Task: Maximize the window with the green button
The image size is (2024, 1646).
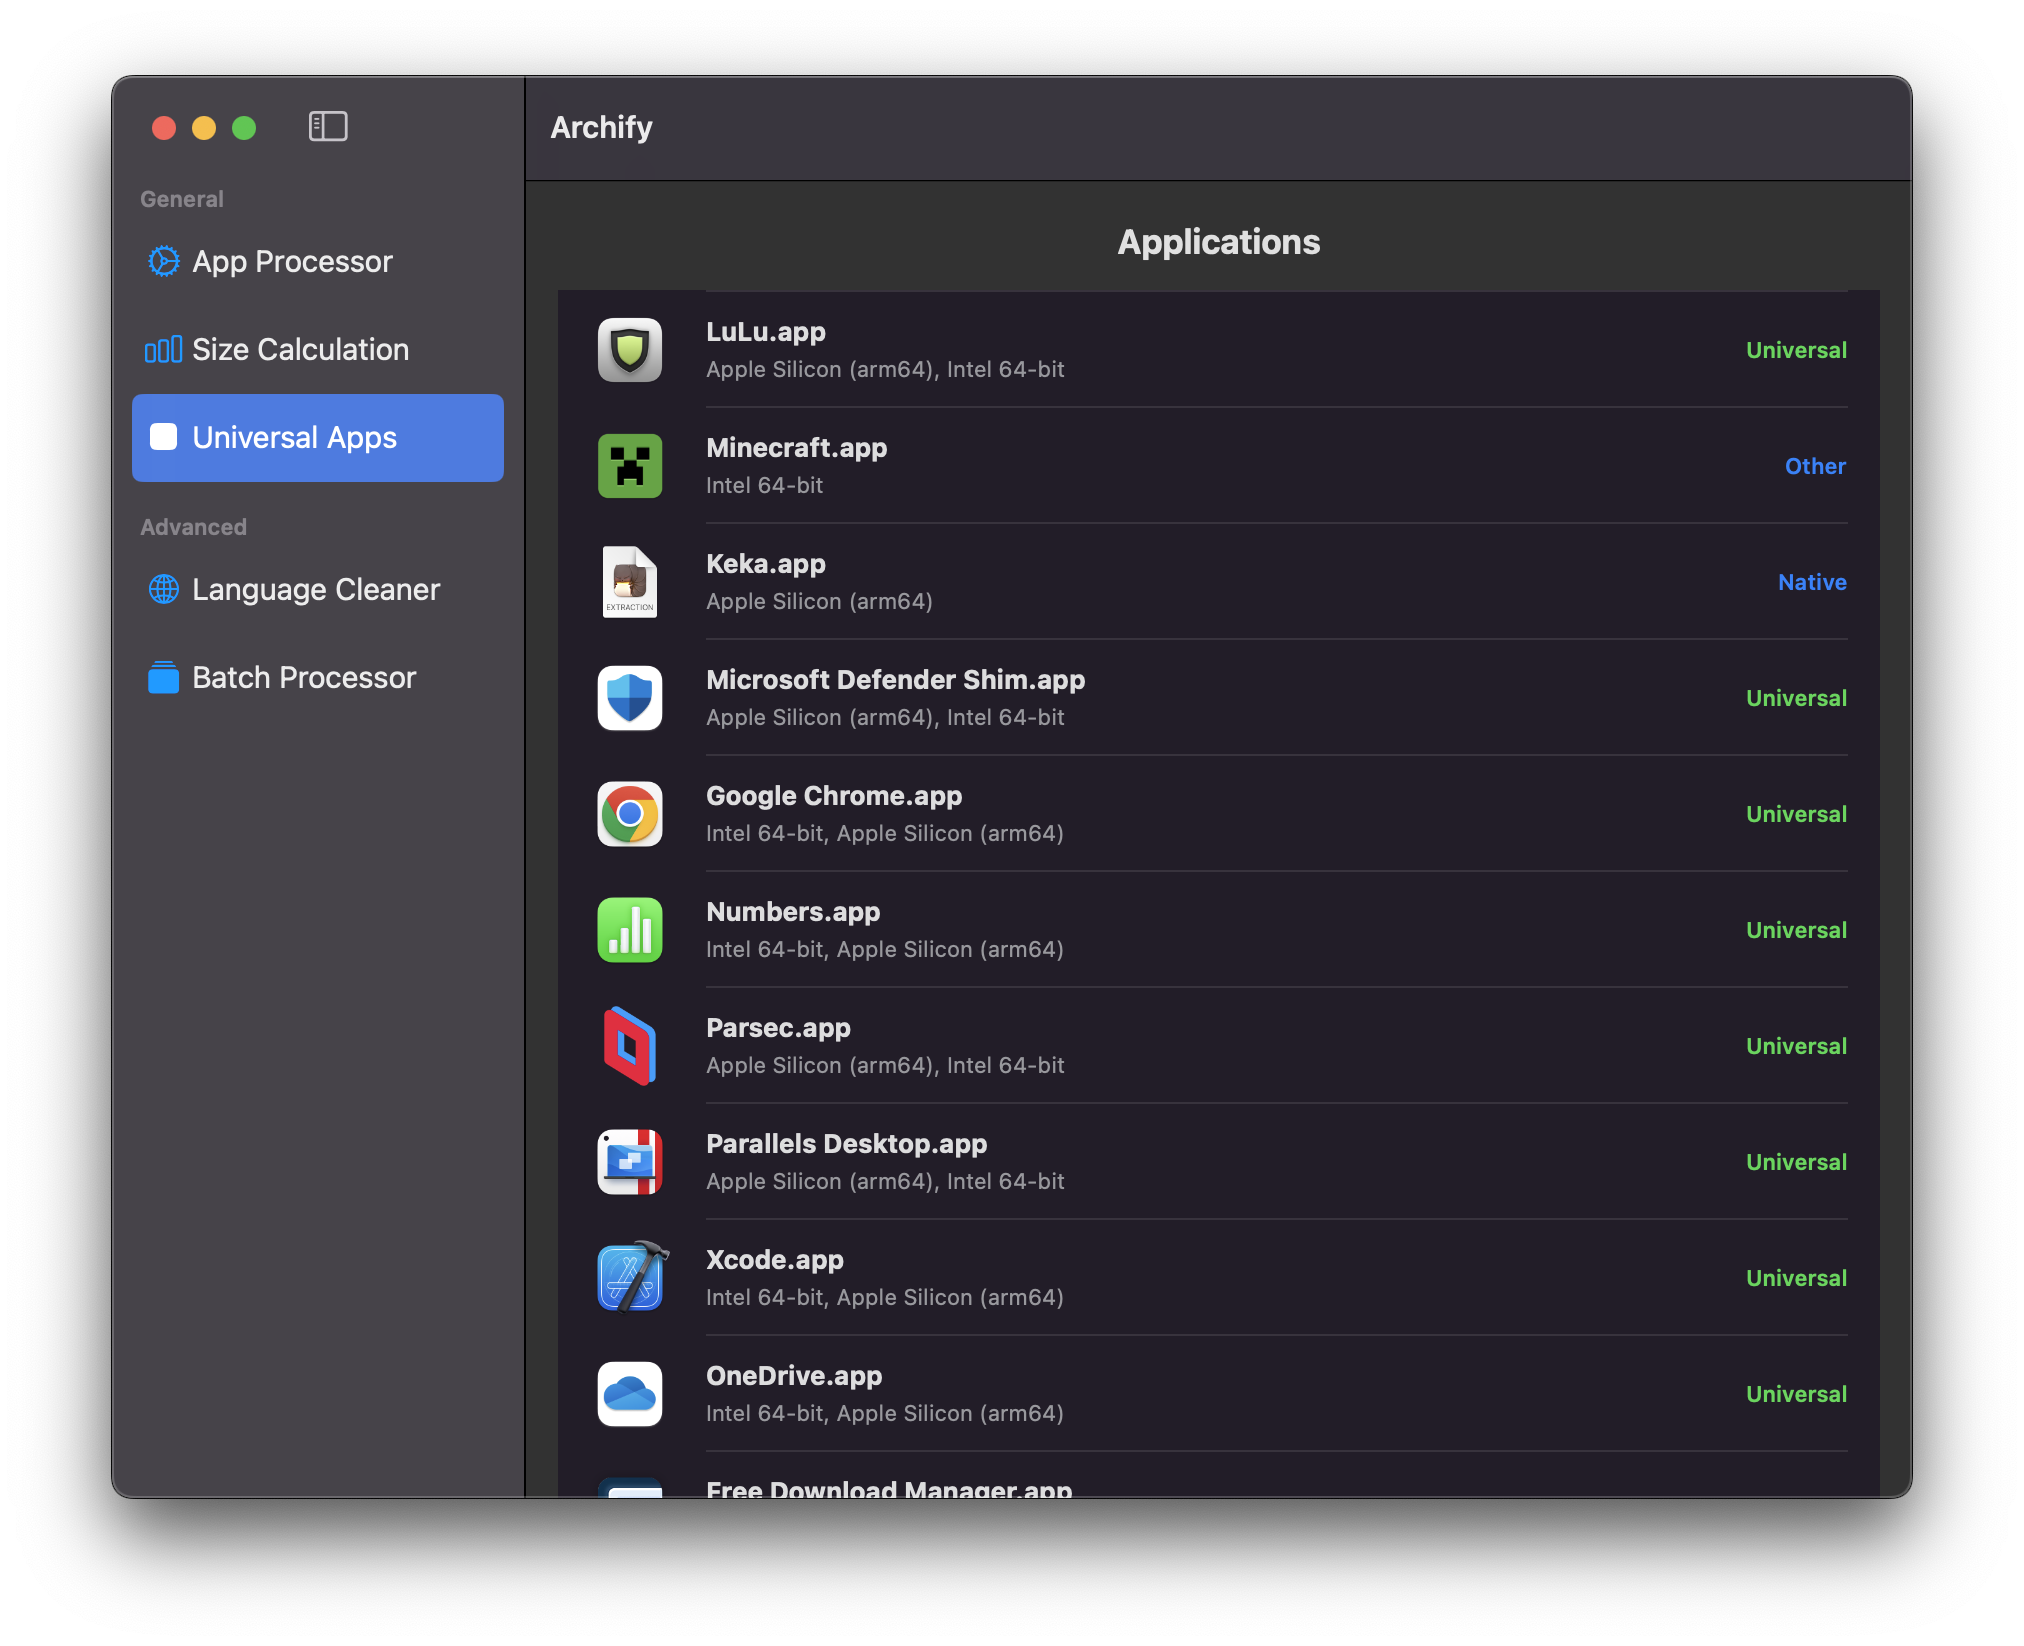Action: pyautogui.click(x=244, y=128)
